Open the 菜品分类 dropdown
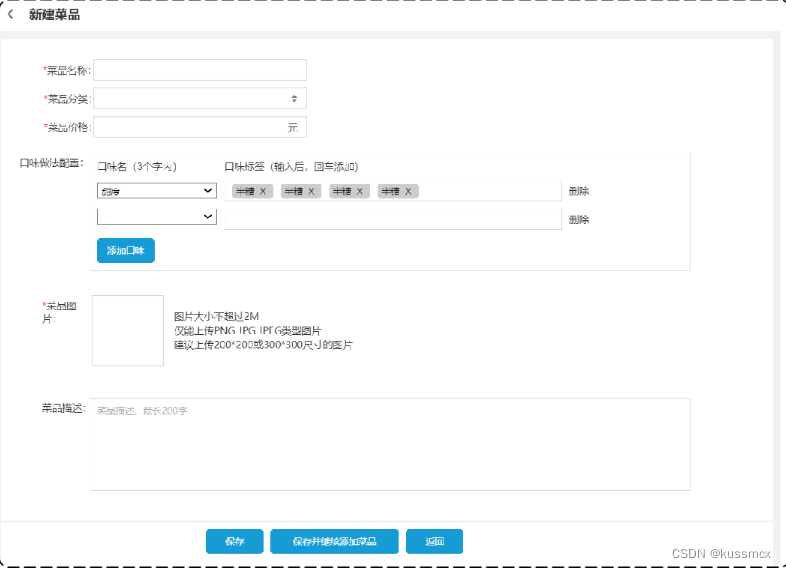Viewport: 786px width, 568px height. (x=200, y=99)
